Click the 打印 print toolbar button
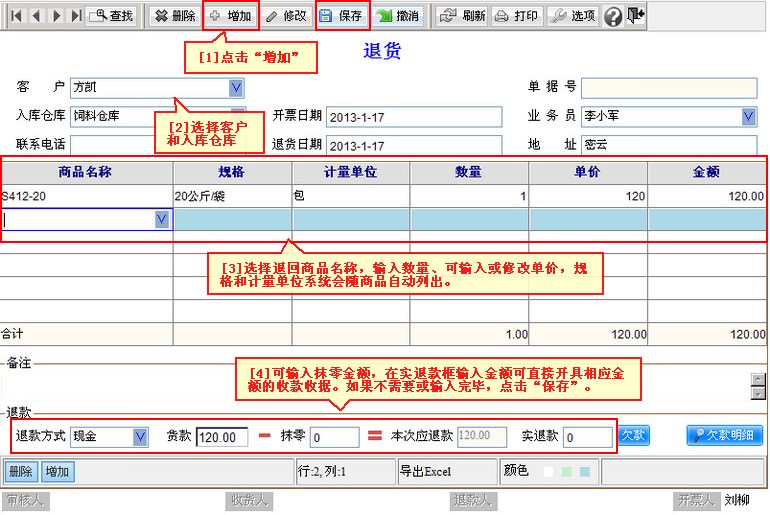Viewport: 770px width, 515px height. pos(517,16)
